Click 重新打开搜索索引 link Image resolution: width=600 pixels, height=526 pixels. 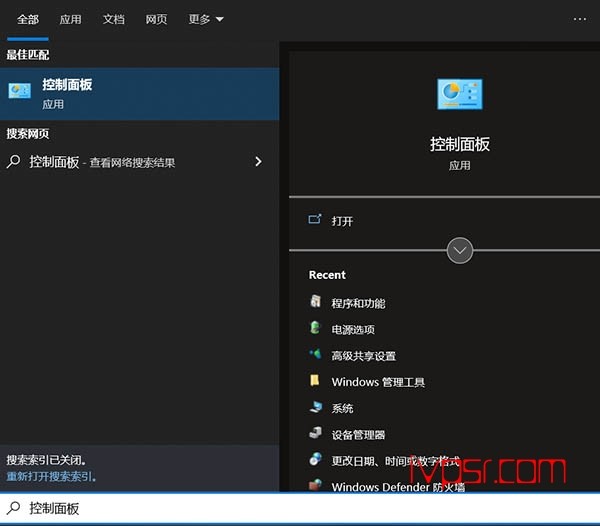coord(51,477)
